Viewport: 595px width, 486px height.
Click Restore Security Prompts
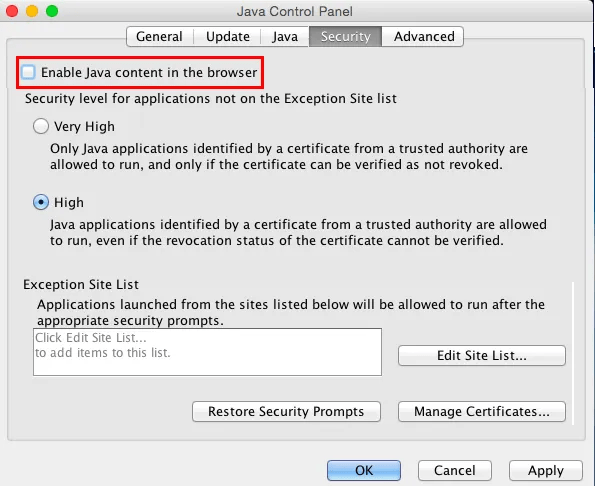286,412
